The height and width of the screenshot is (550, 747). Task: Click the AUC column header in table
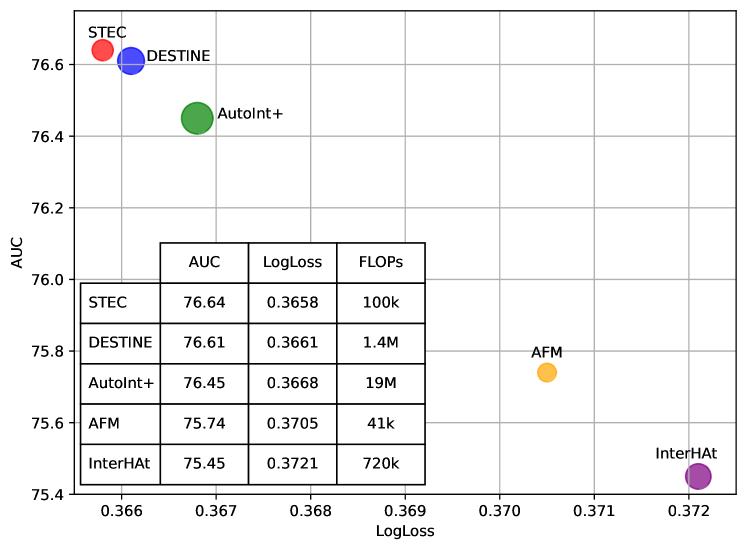point(204,262)
